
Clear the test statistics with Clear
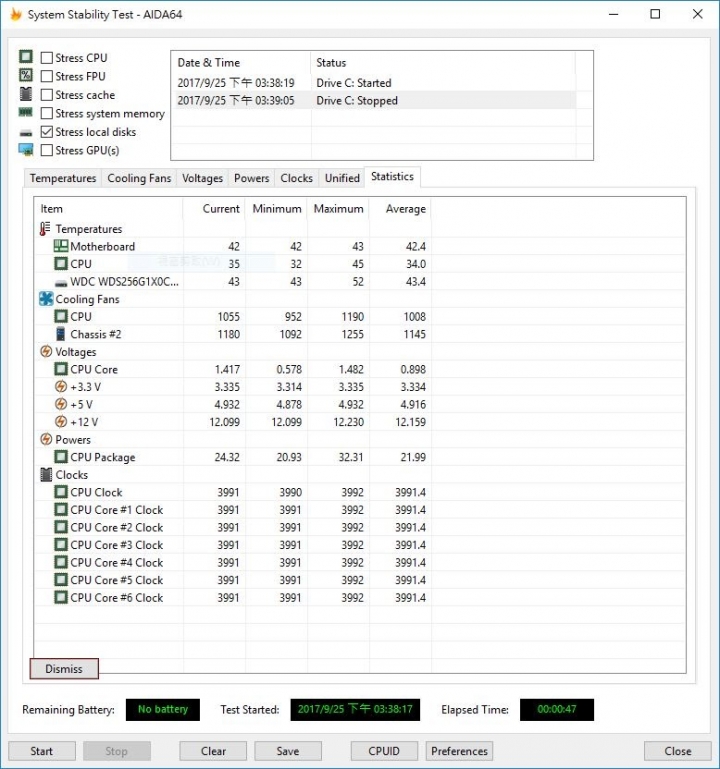(213, 751)
